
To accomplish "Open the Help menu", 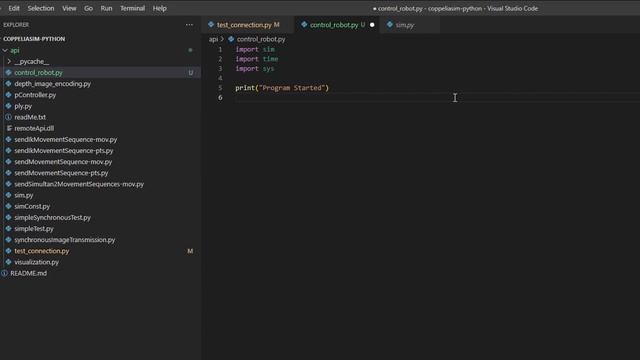I will click(x=159, y=8).
